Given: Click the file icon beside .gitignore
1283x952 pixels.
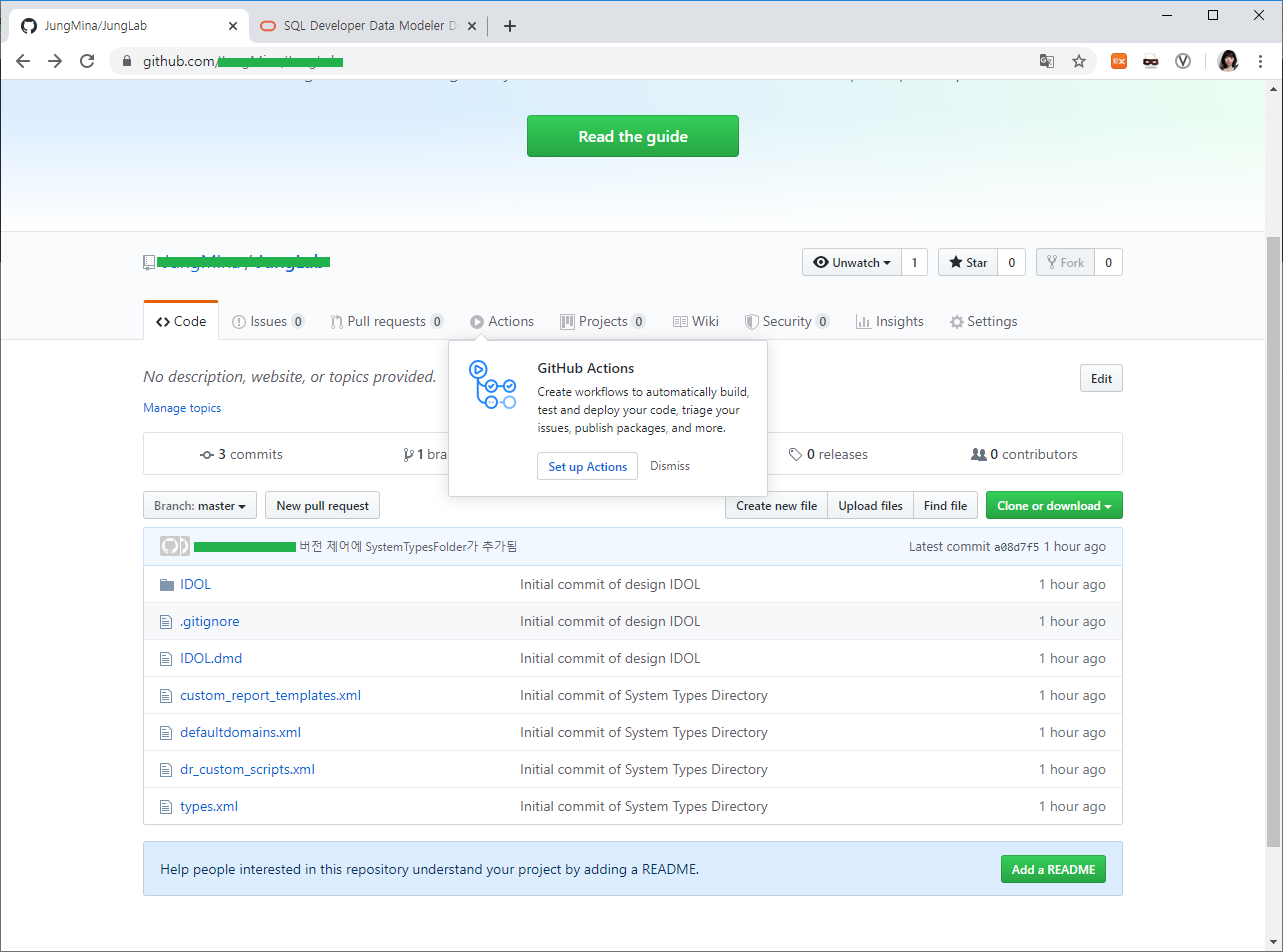Looking at the screenshot, I should [166, 621].
